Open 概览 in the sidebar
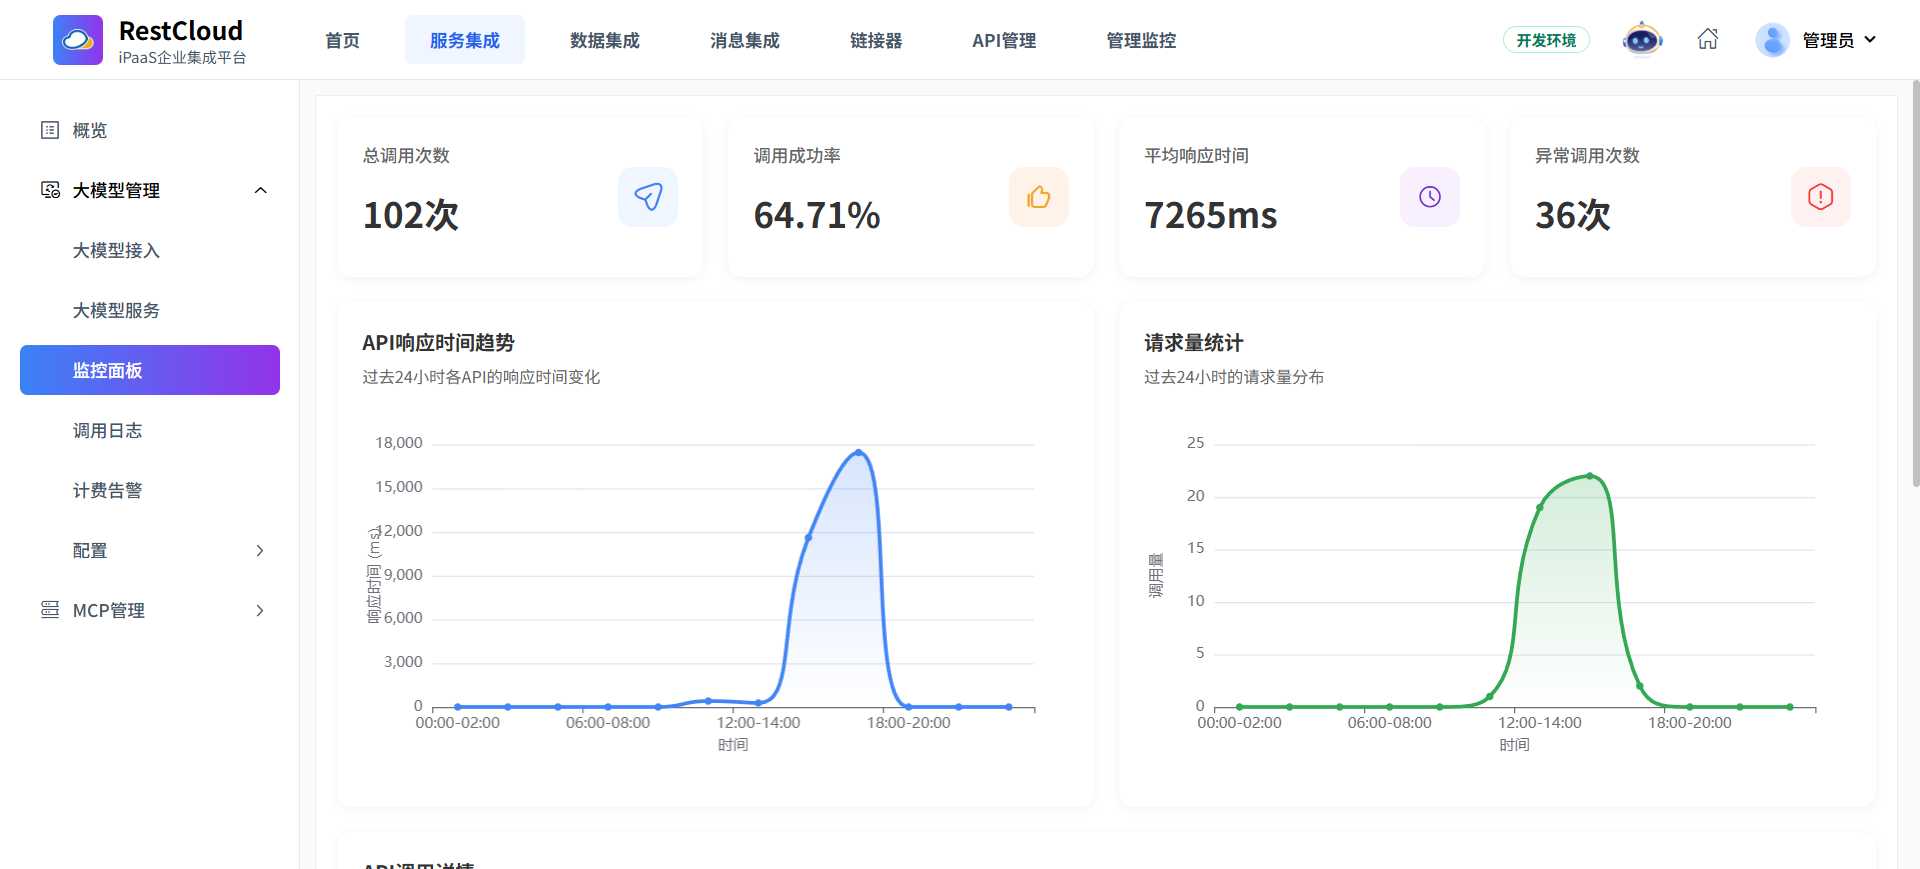1920x869 pixels. pyautogui.click(x=90, y=130)
